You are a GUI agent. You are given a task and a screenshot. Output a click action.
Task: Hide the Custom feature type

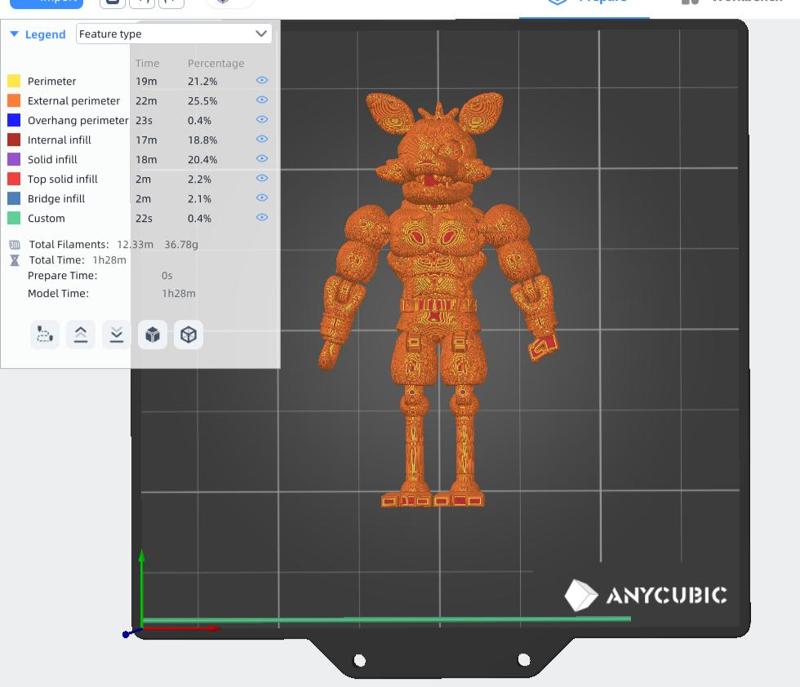pyautogui.click(x=262, y=217)
